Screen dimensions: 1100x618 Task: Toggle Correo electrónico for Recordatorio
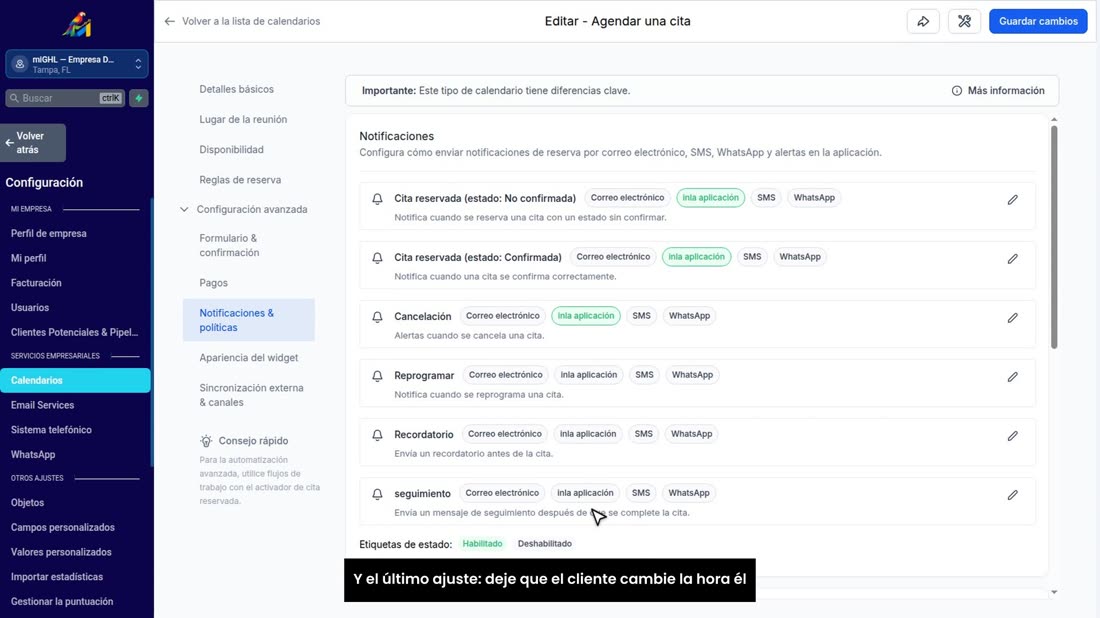coord(504,434)
